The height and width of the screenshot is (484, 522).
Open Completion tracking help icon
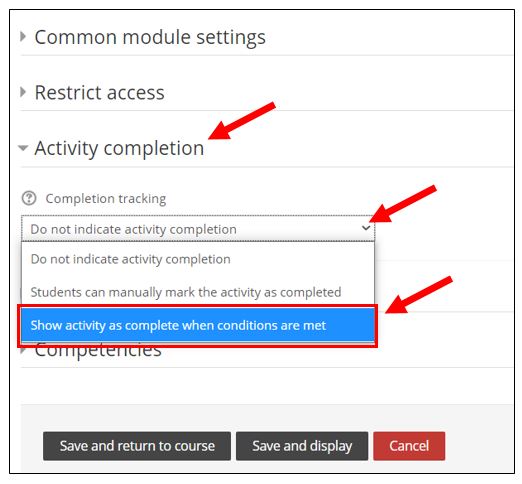click(29, 199)
